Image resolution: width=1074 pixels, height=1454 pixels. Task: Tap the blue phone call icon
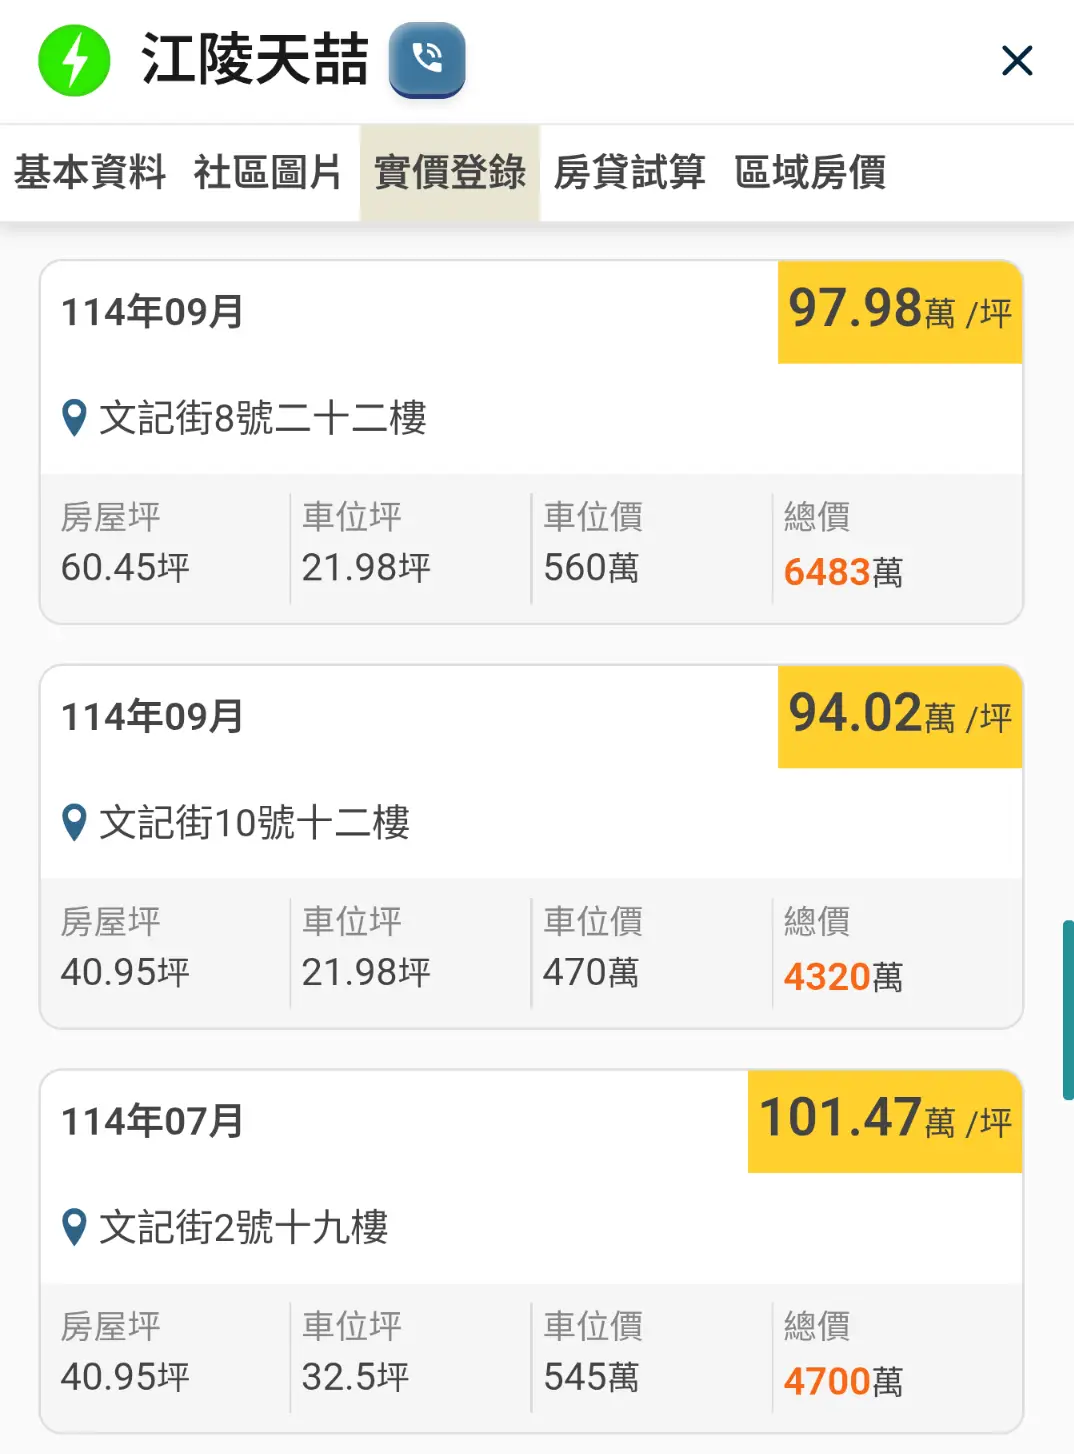coord(427,59)
